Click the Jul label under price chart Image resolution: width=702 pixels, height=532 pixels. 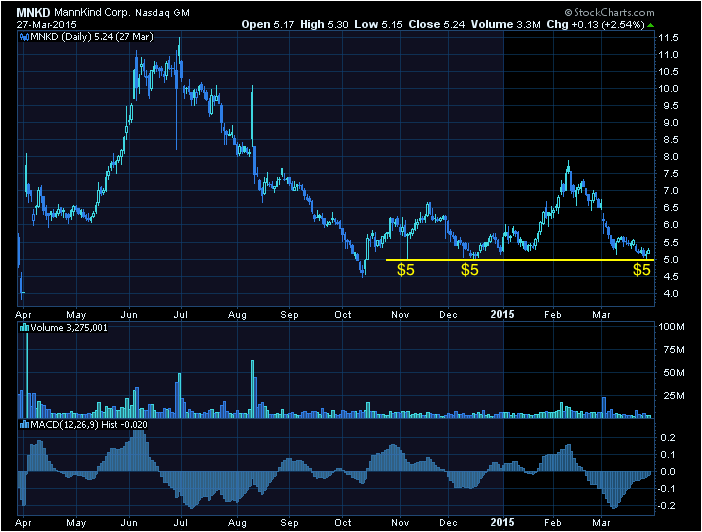(180, 314)
